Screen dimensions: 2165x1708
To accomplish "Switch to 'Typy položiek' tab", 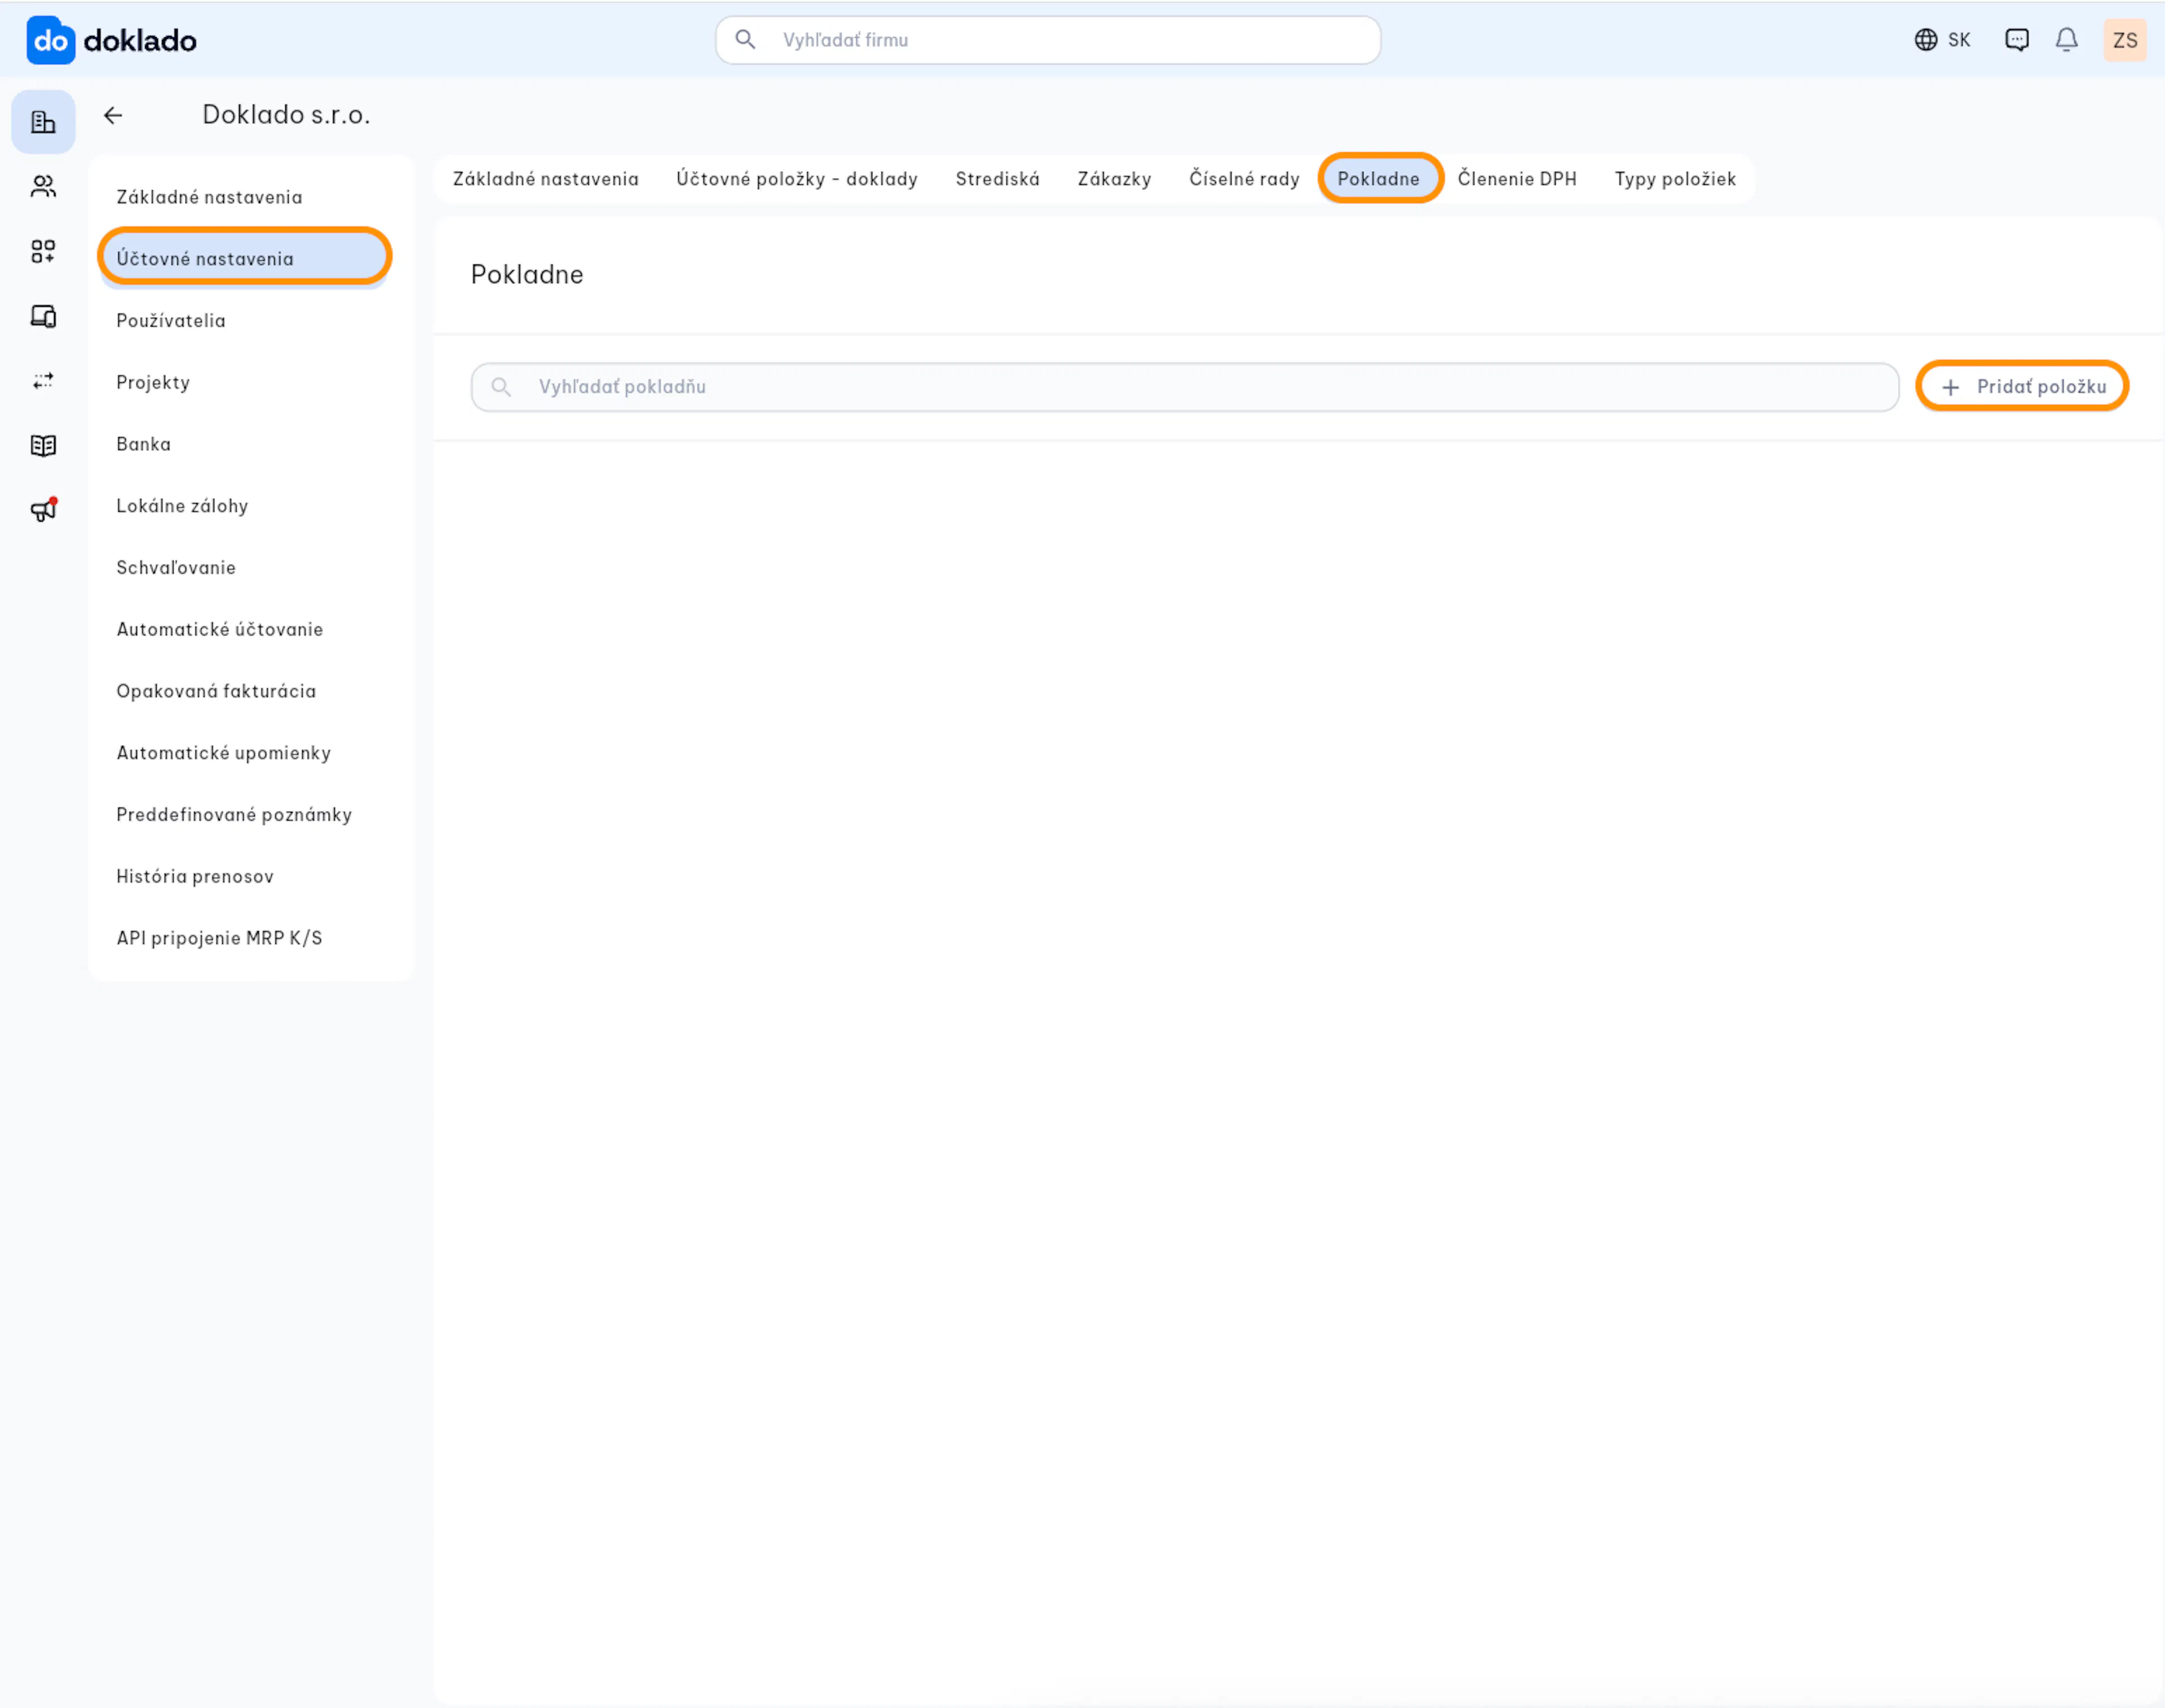I will tap(1675, 179).
